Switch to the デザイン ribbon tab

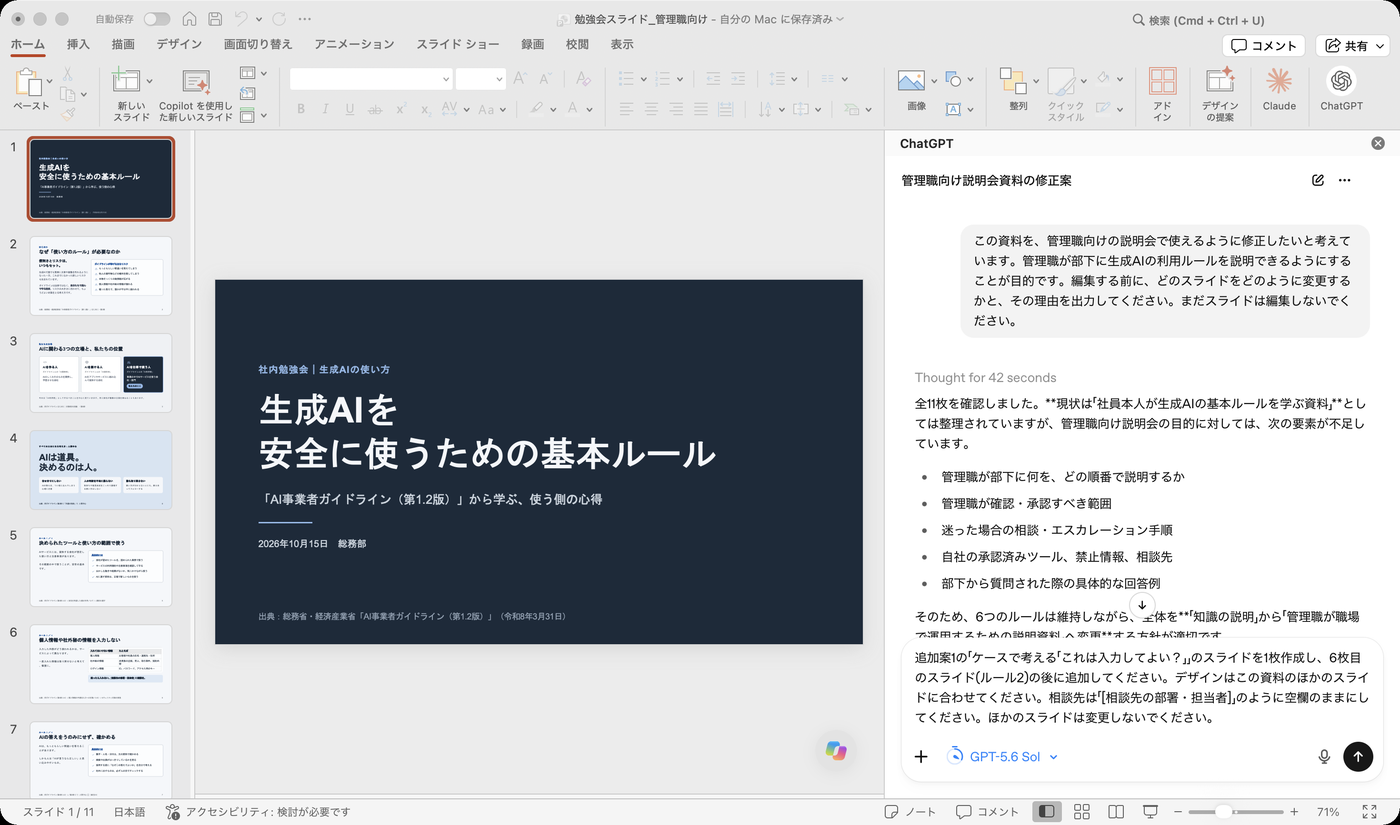[179, 44]
